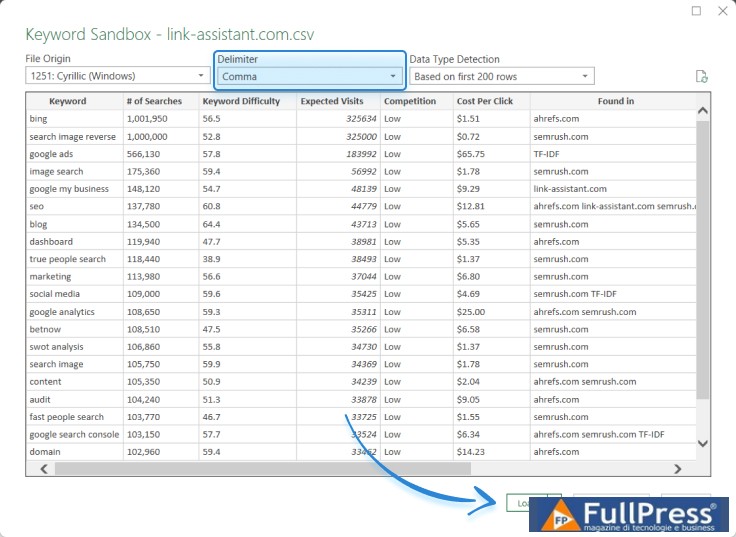Open the File Origin dropdown

coord(116,76)
